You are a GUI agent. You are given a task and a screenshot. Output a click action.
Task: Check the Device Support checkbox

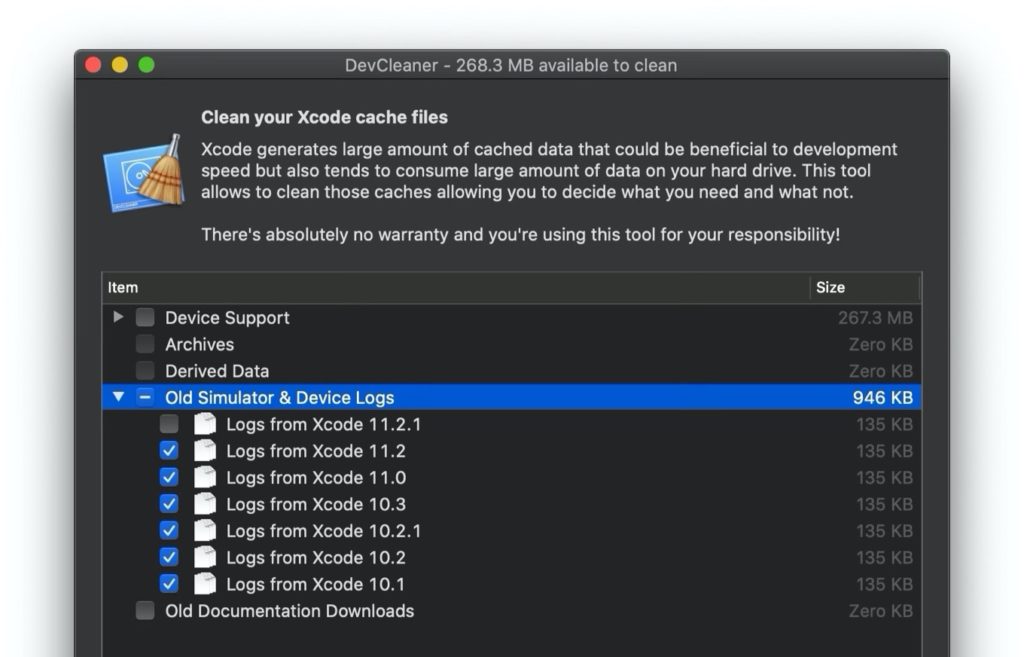click(x=144, y=317)
